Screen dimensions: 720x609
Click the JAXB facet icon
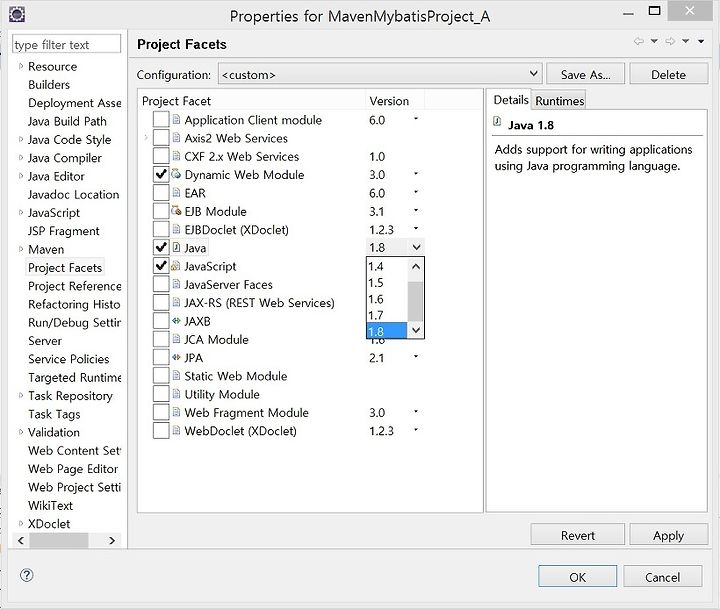click(176, 321)
